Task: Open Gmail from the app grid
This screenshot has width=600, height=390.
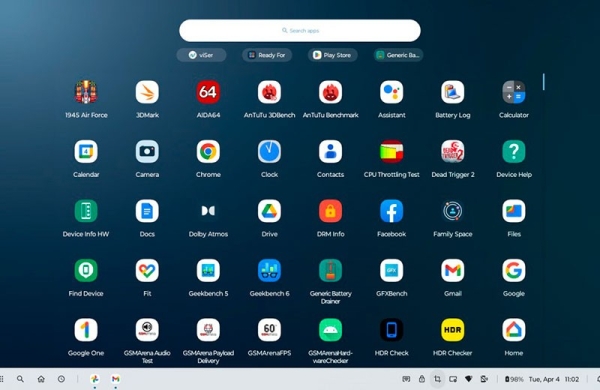Action: tap(453, 271)
